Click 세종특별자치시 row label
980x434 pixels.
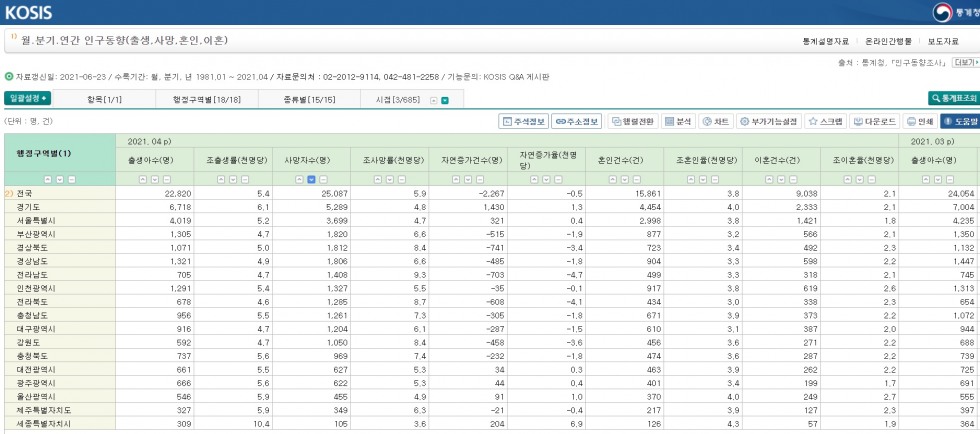coord(44,424)
